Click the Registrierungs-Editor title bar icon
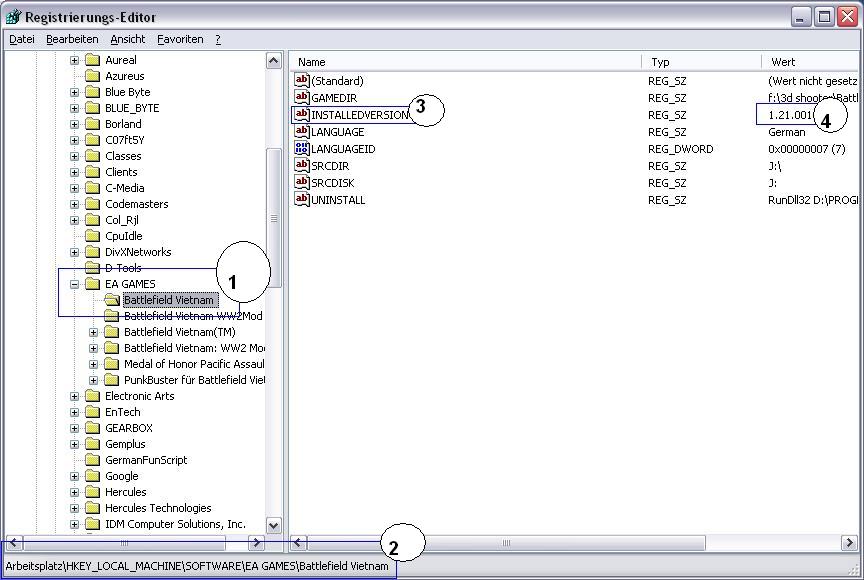 click(13, 17)
